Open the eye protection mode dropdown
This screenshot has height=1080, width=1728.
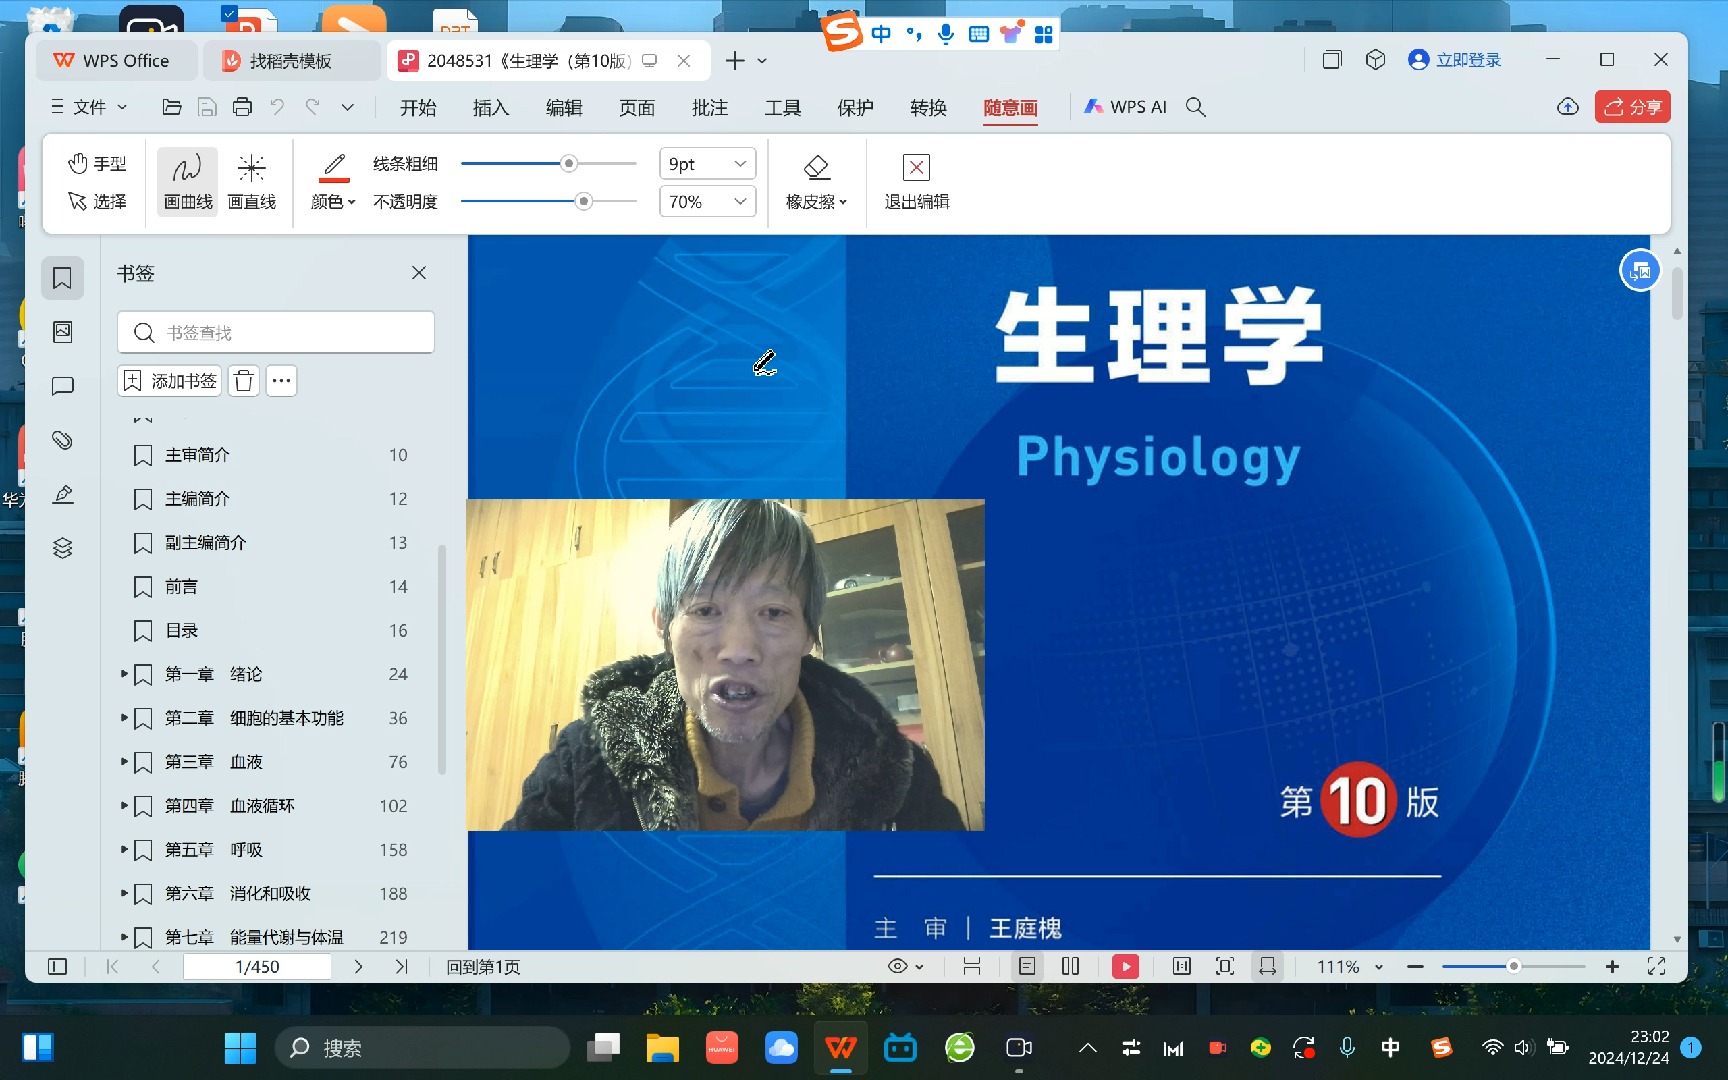pyautogui.click(x=906, y=967)
